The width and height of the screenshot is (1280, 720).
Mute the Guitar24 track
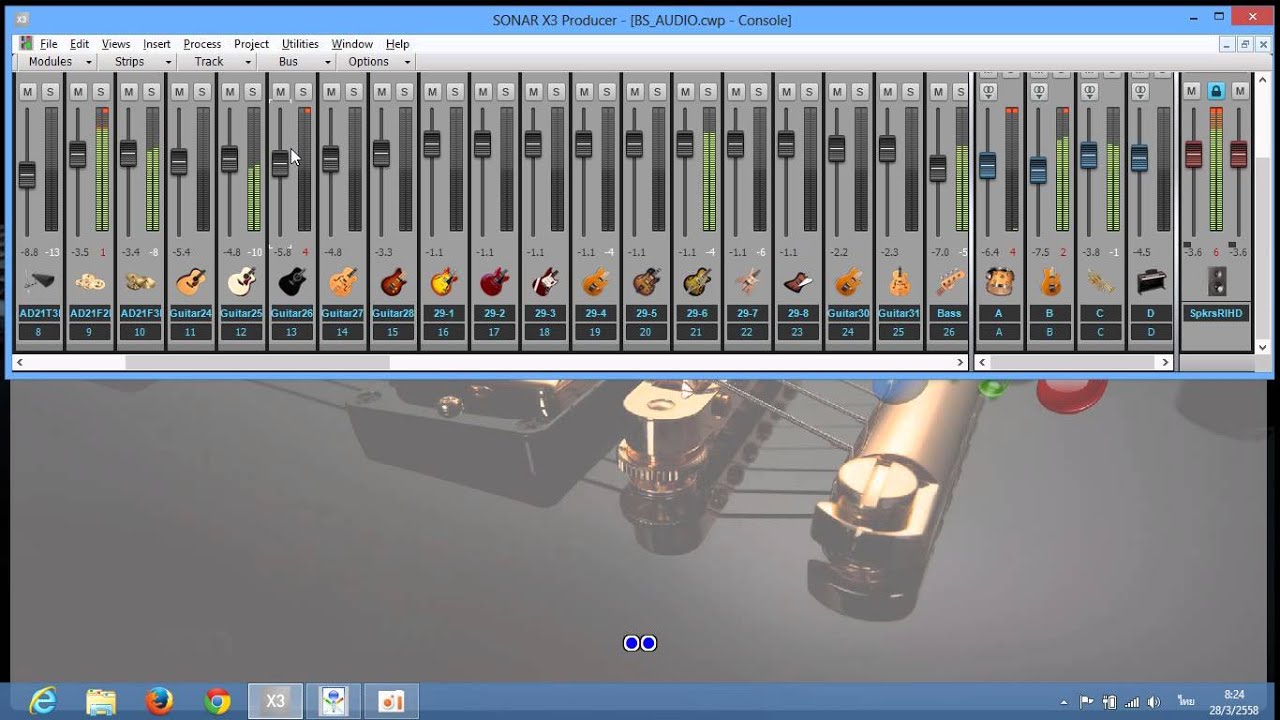pyautogui.click(x=179, y=92)
